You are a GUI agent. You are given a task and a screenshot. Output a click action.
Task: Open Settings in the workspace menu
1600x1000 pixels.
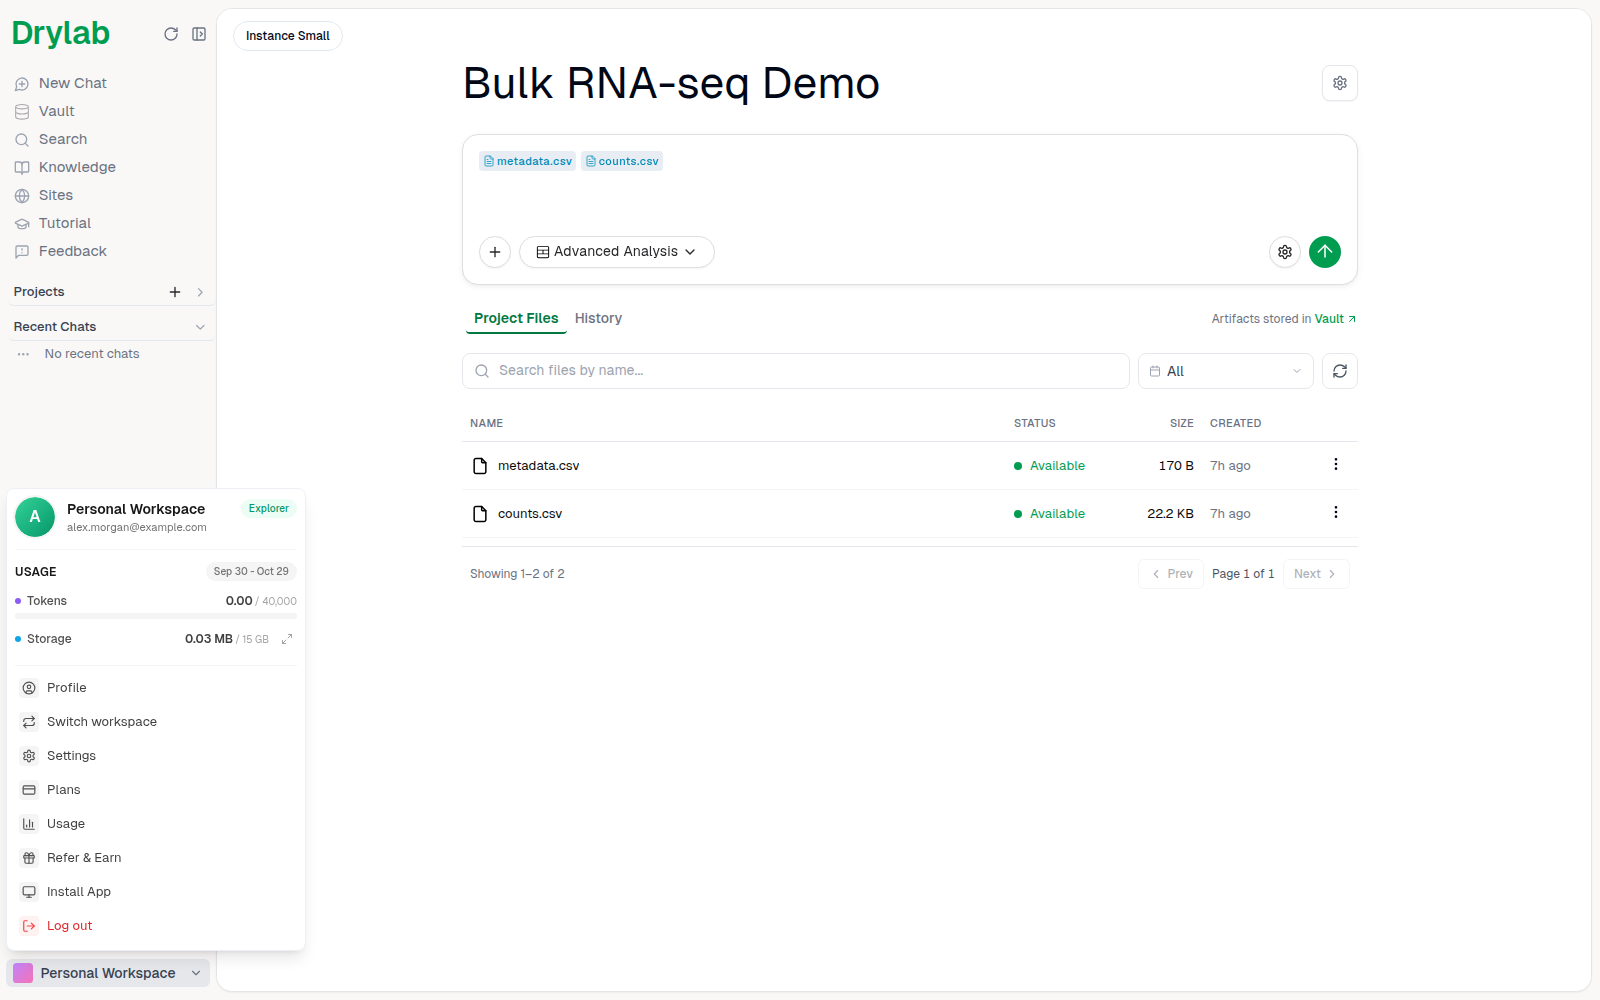156,756
